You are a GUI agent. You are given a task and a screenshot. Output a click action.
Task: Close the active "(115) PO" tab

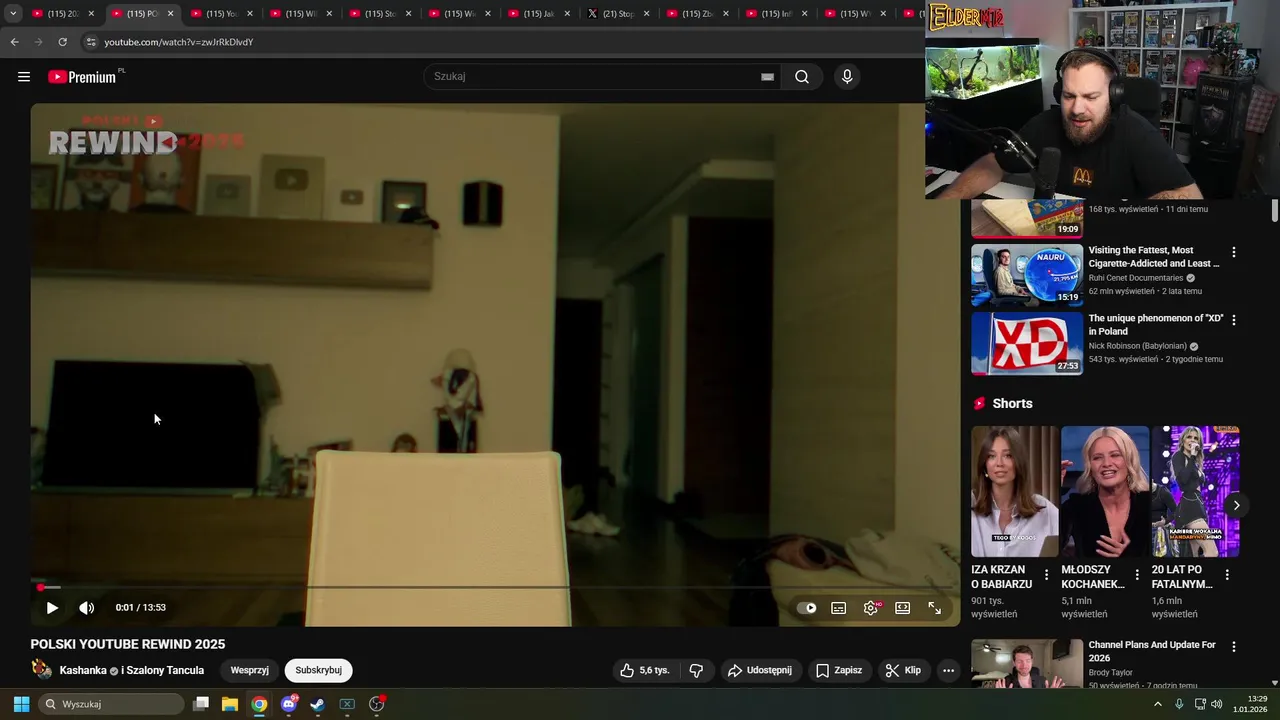tap(170, 14)
